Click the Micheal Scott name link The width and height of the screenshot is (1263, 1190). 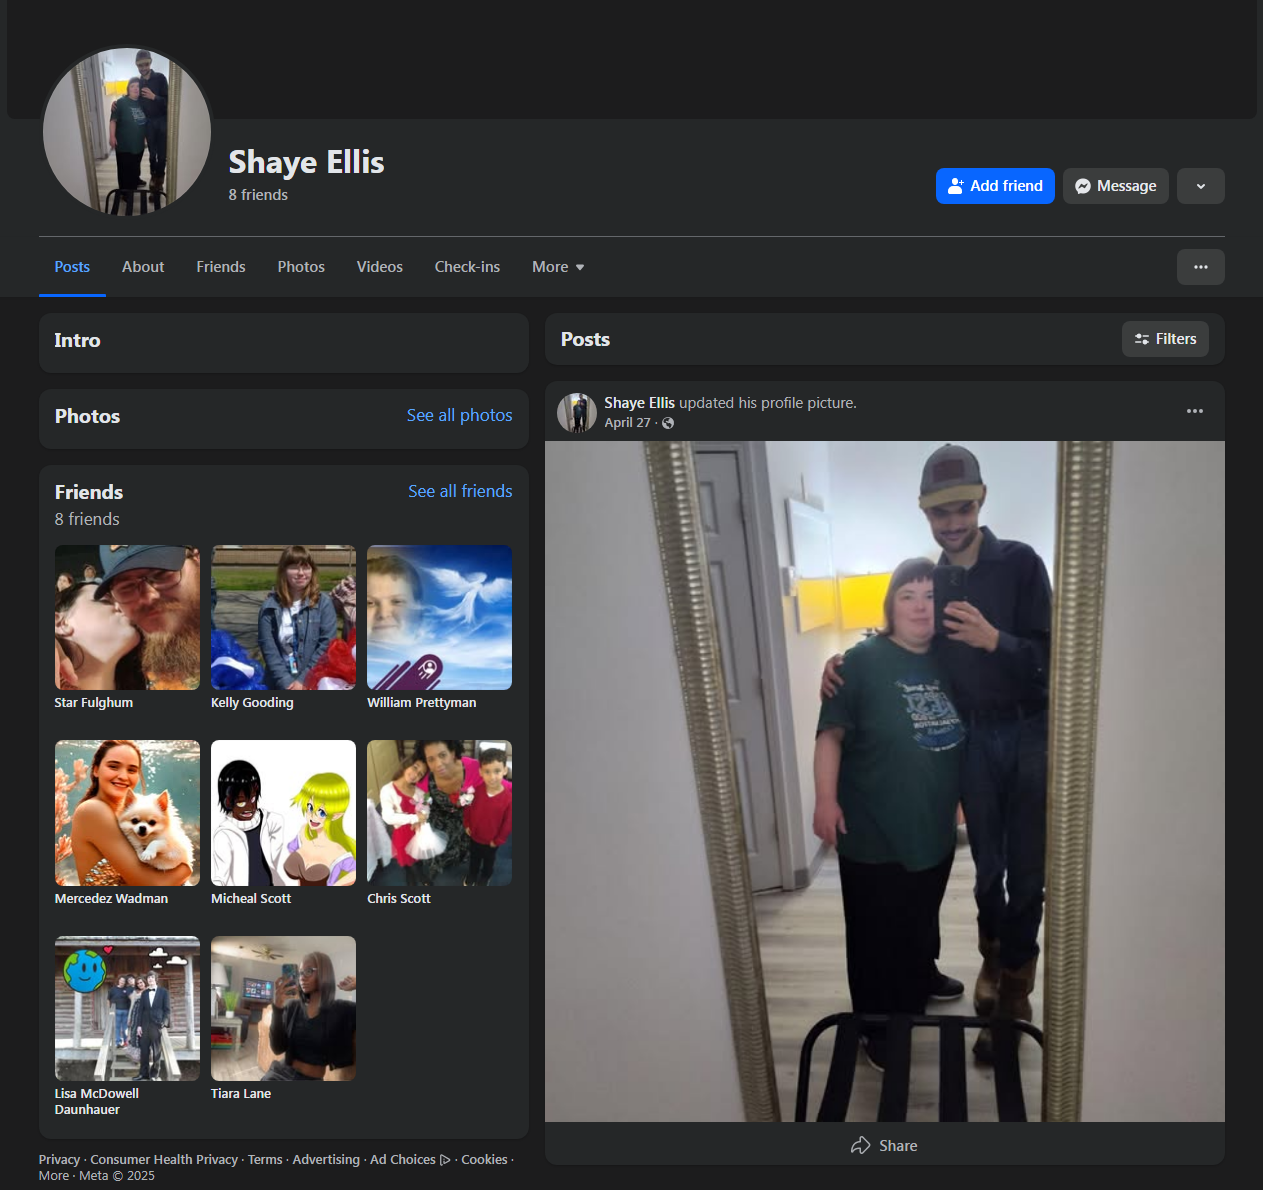pos(251,899)
